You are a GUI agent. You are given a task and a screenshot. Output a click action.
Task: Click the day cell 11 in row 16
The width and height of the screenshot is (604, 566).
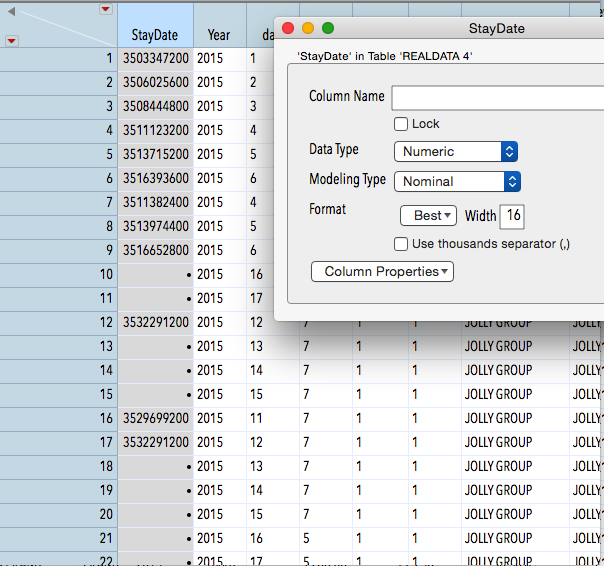click(x=273, y=418)
